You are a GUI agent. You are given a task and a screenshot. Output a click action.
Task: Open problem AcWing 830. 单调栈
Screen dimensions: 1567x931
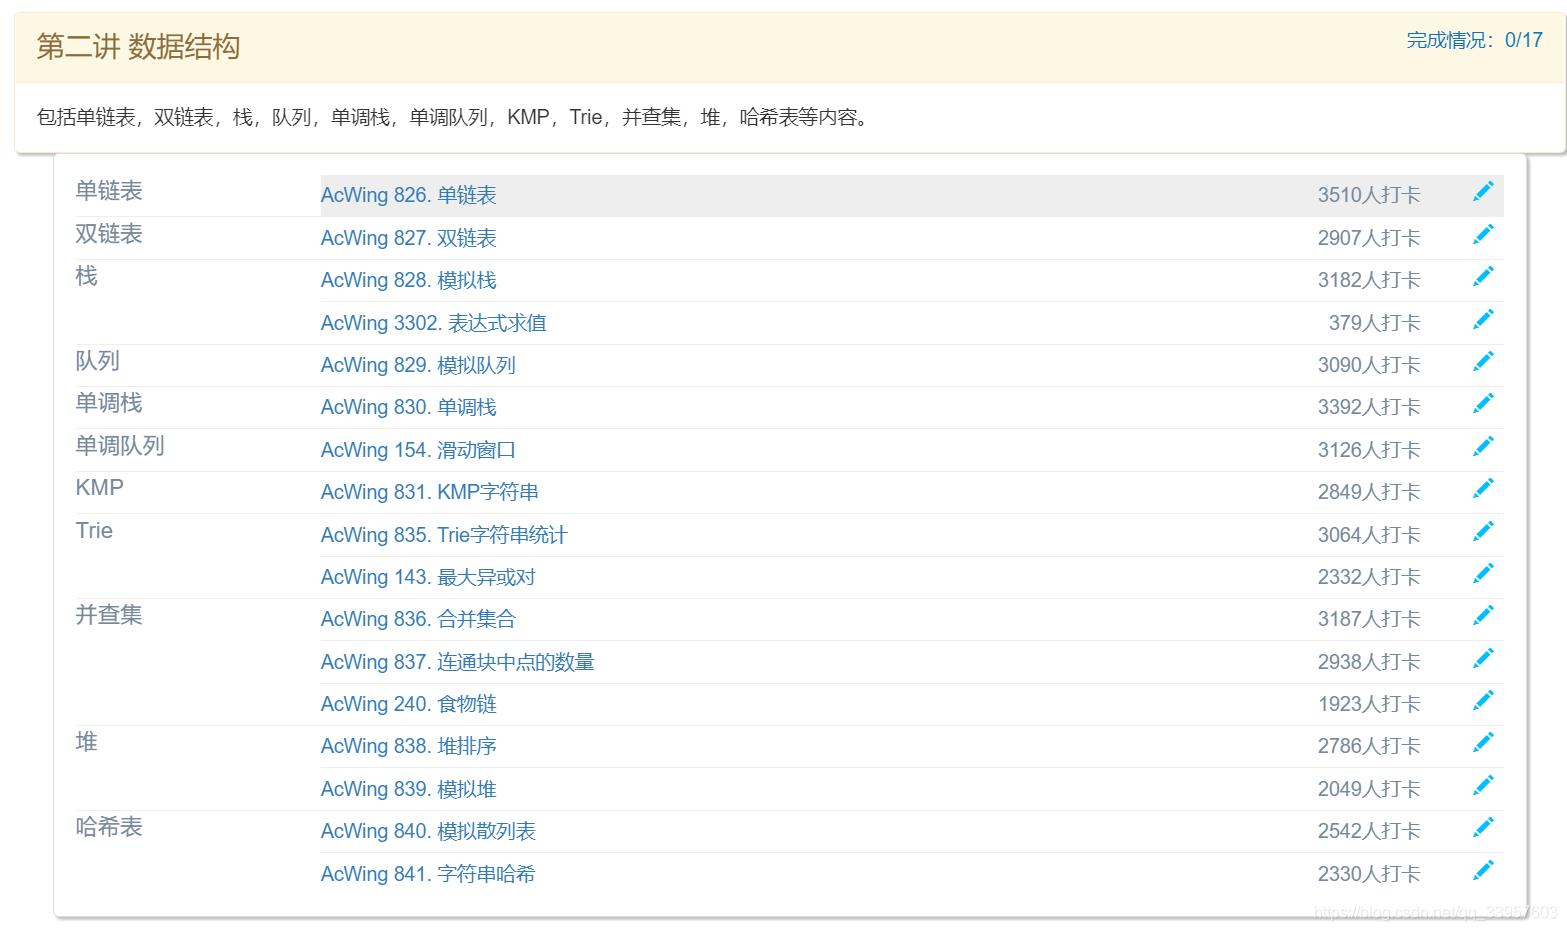coord(408,407)
